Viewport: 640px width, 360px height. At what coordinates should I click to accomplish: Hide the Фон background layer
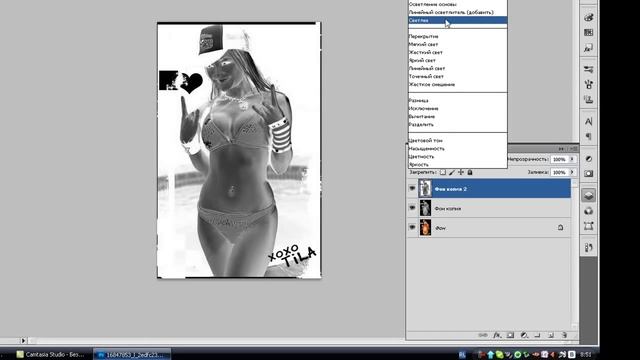pyautogui.click(x=412, y=227)
